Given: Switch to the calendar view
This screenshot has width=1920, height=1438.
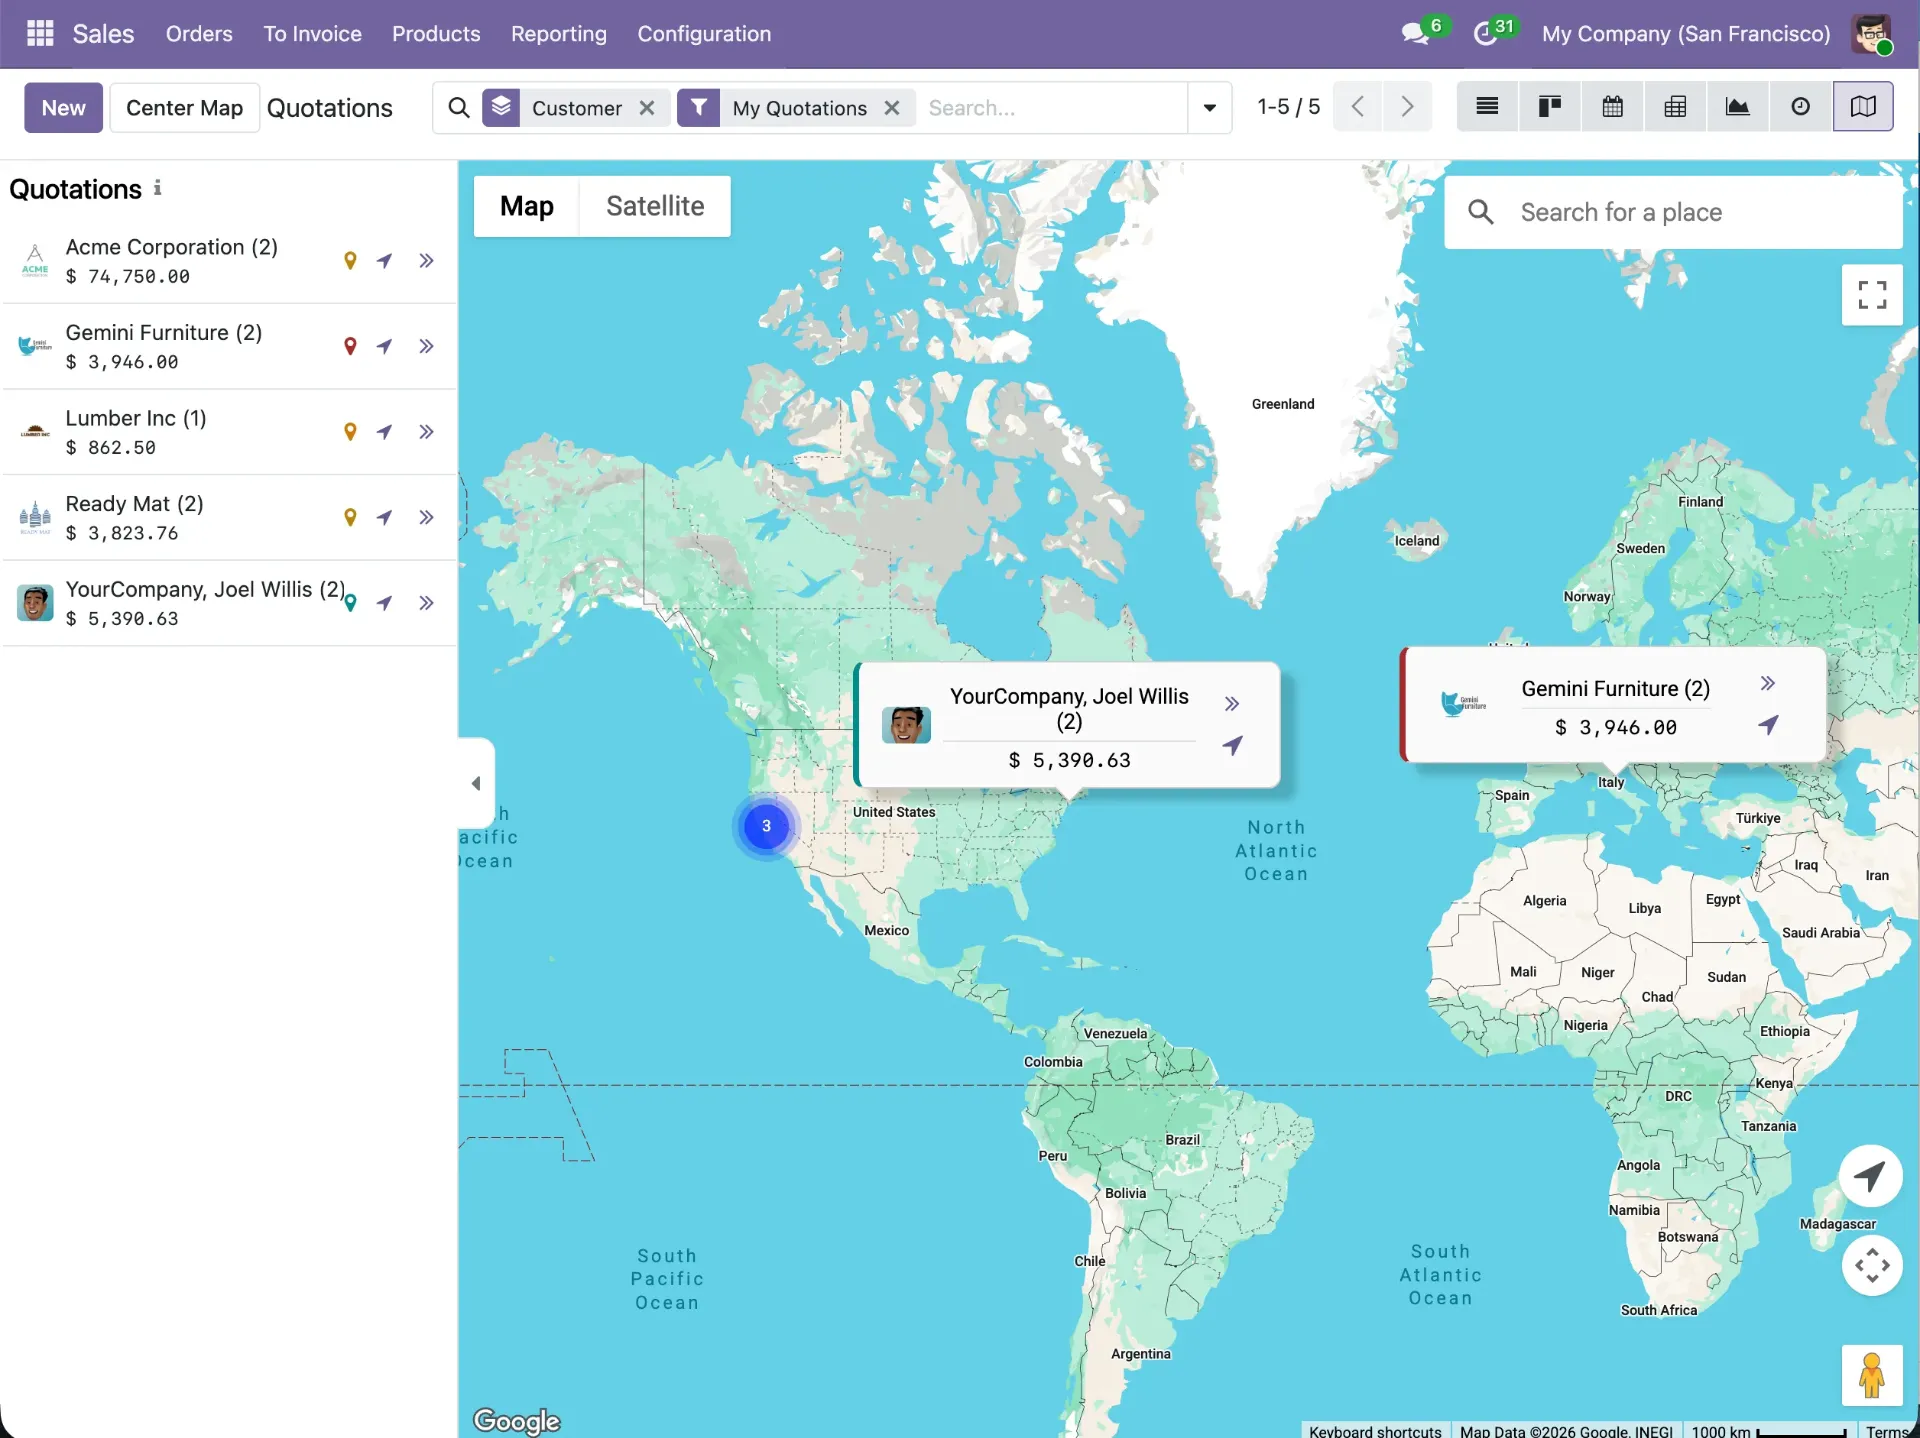Looking at the screenshot, I should click(x=1612, y=106).
